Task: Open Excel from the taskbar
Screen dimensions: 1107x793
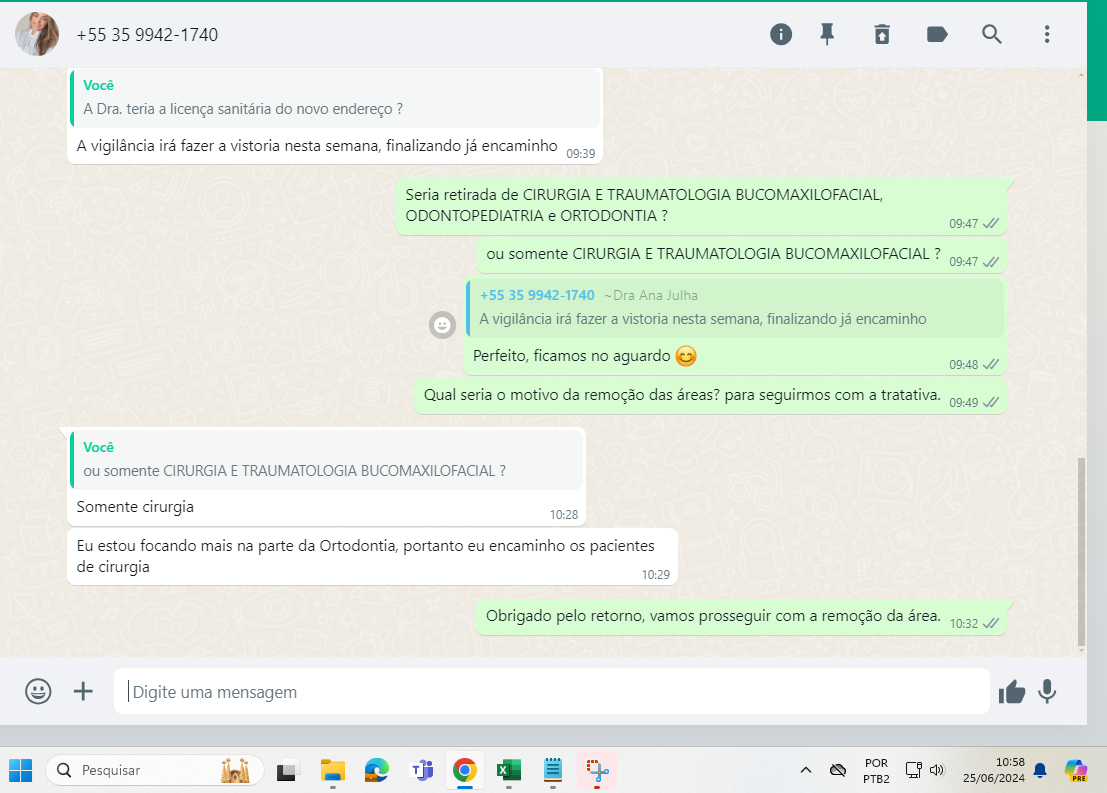Action: 508,770
